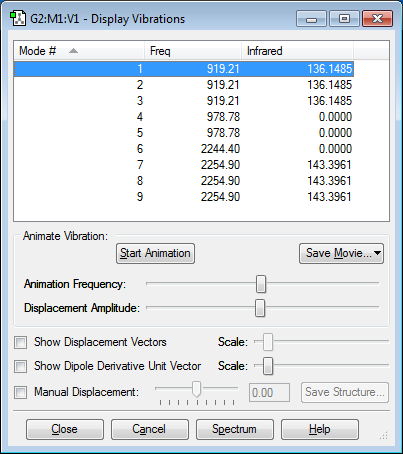Click the Displacement Amplitude slider handle

260,308
